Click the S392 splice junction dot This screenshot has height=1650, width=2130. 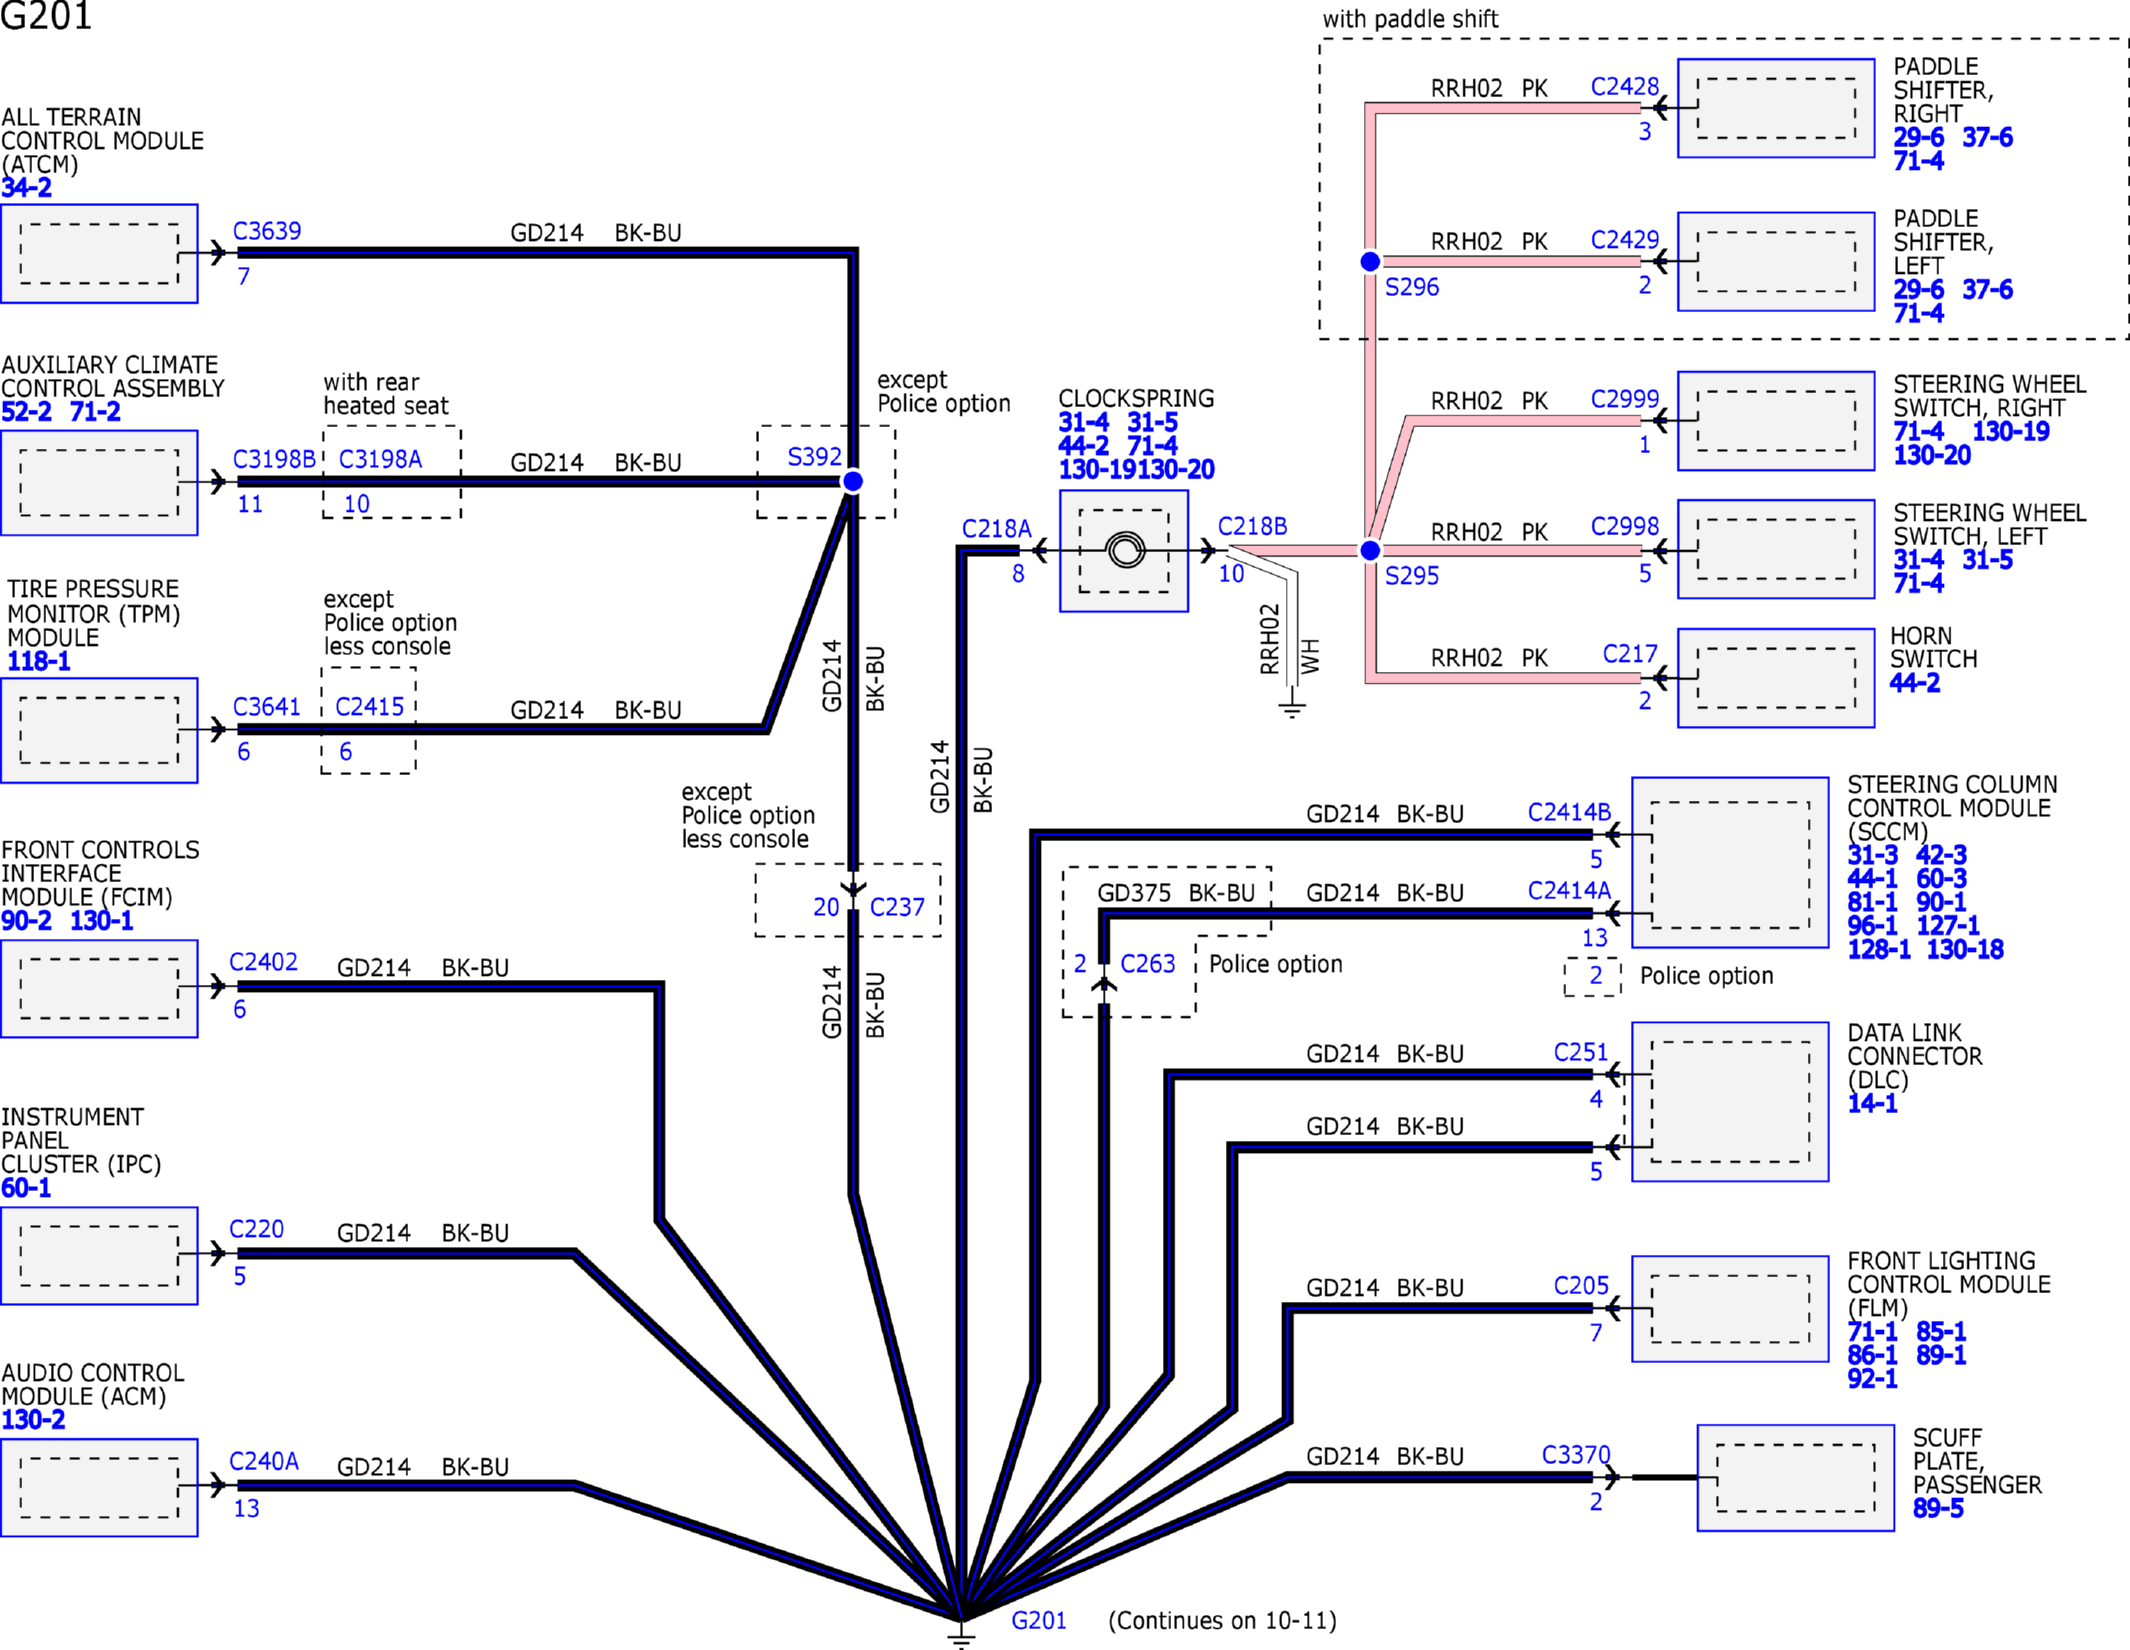point(852,481)
